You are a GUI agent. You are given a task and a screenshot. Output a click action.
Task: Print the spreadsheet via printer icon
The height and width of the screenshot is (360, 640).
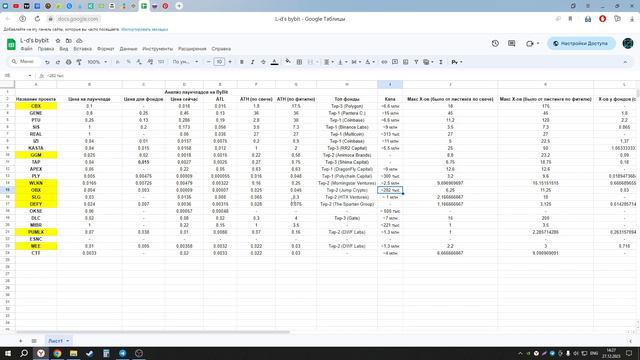tap(68, 62)
